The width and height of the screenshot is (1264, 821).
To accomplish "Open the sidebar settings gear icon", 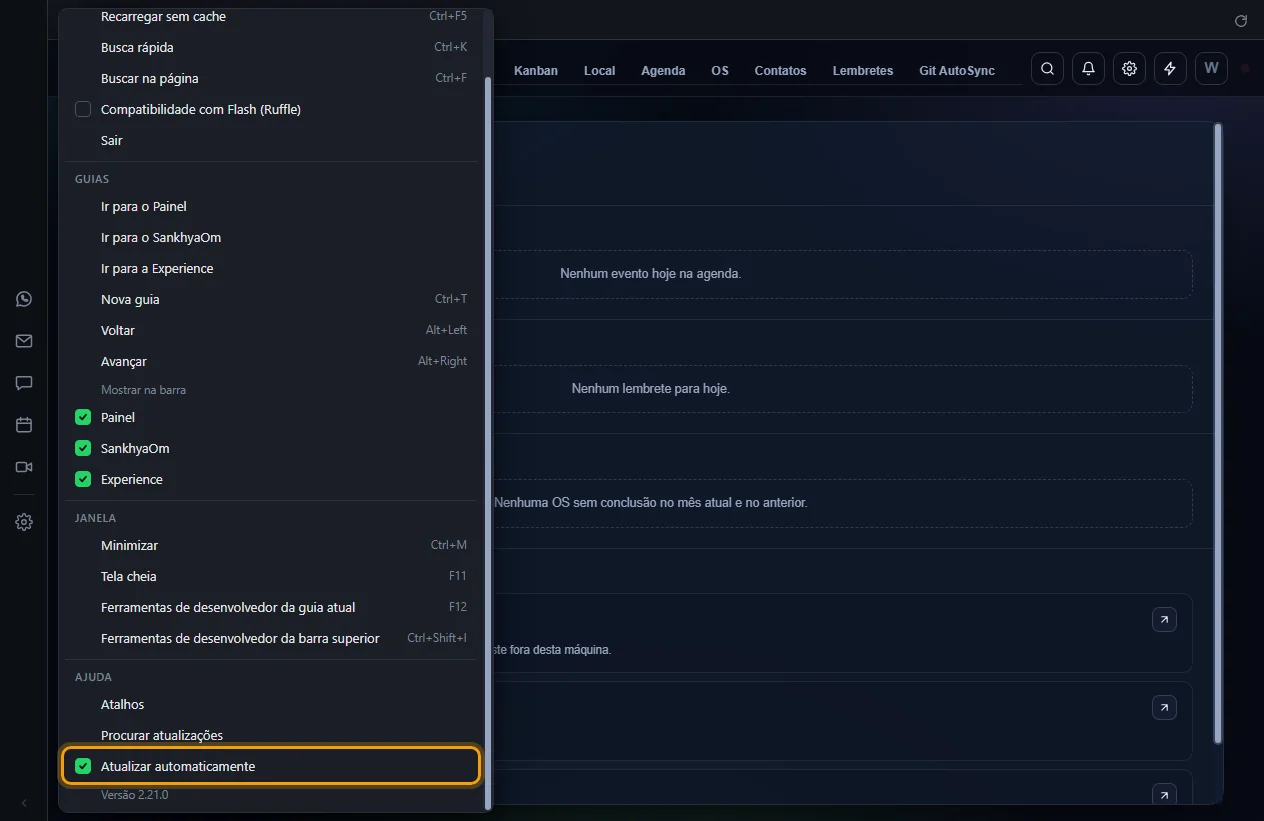I will click(24, 522).
